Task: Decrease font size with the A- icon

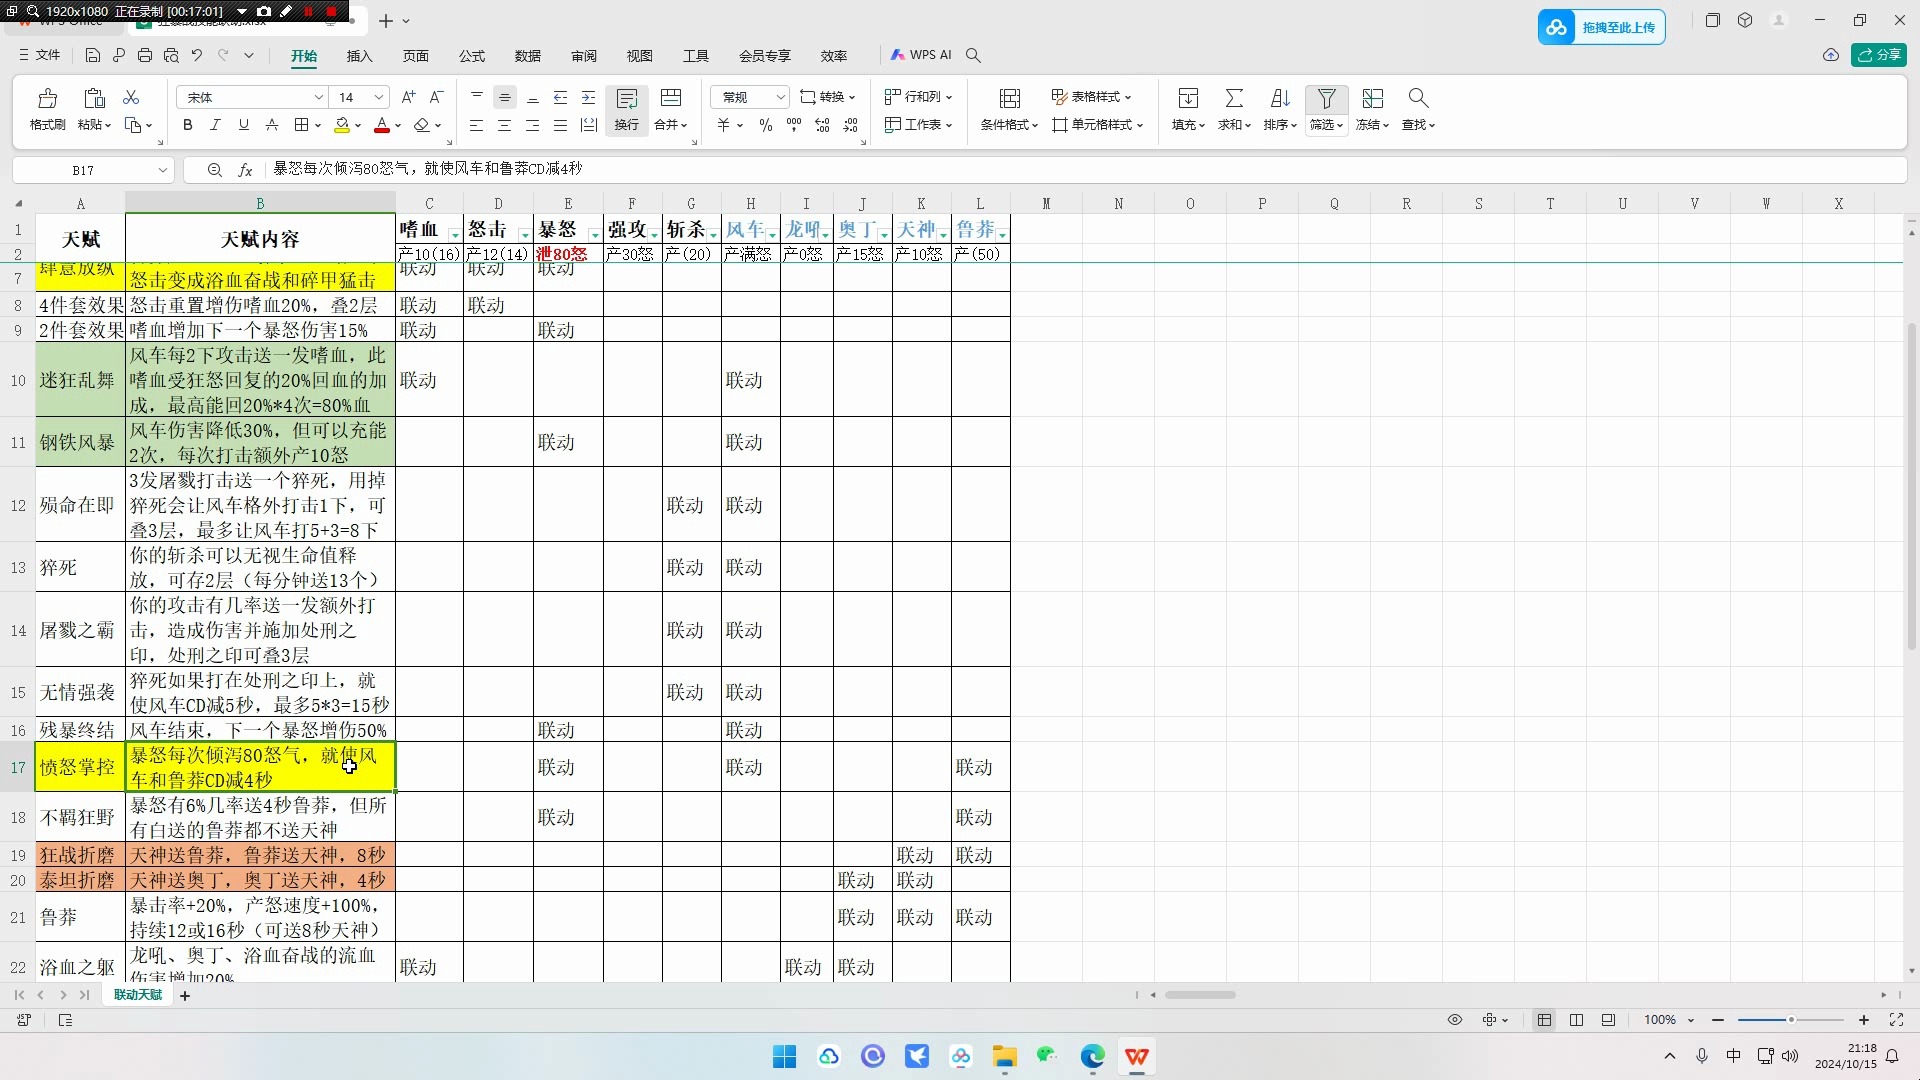Action: point(436,97)
